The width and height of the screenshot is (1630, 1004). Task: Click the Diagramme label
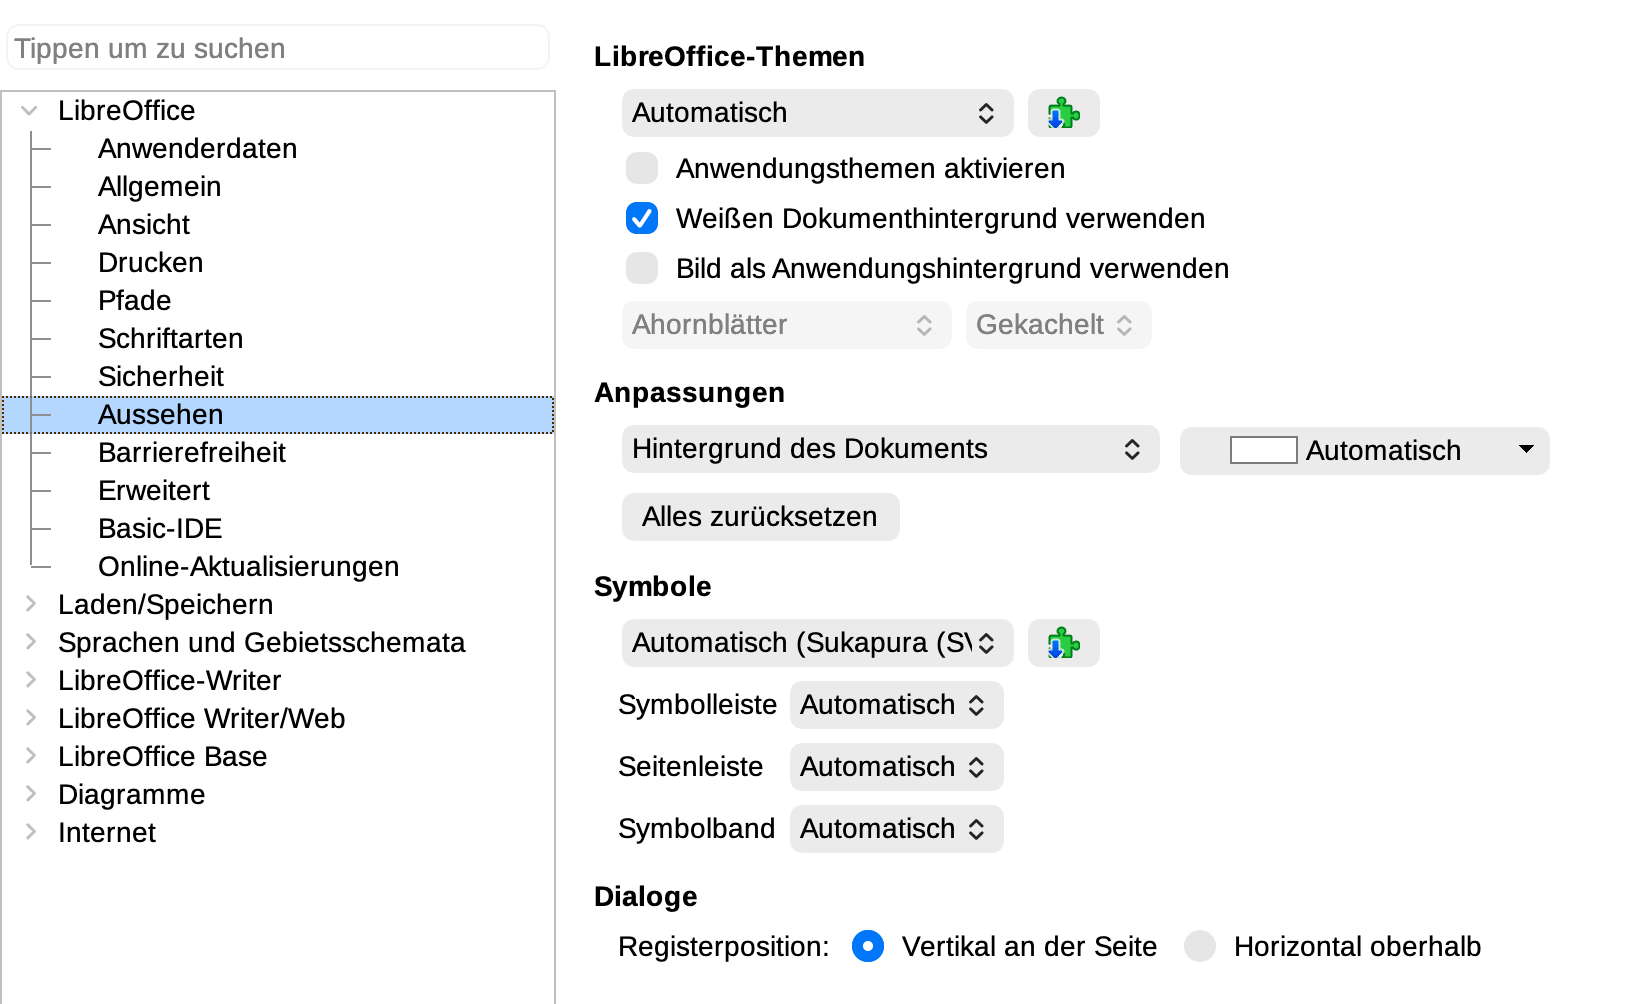click(131, 794)
